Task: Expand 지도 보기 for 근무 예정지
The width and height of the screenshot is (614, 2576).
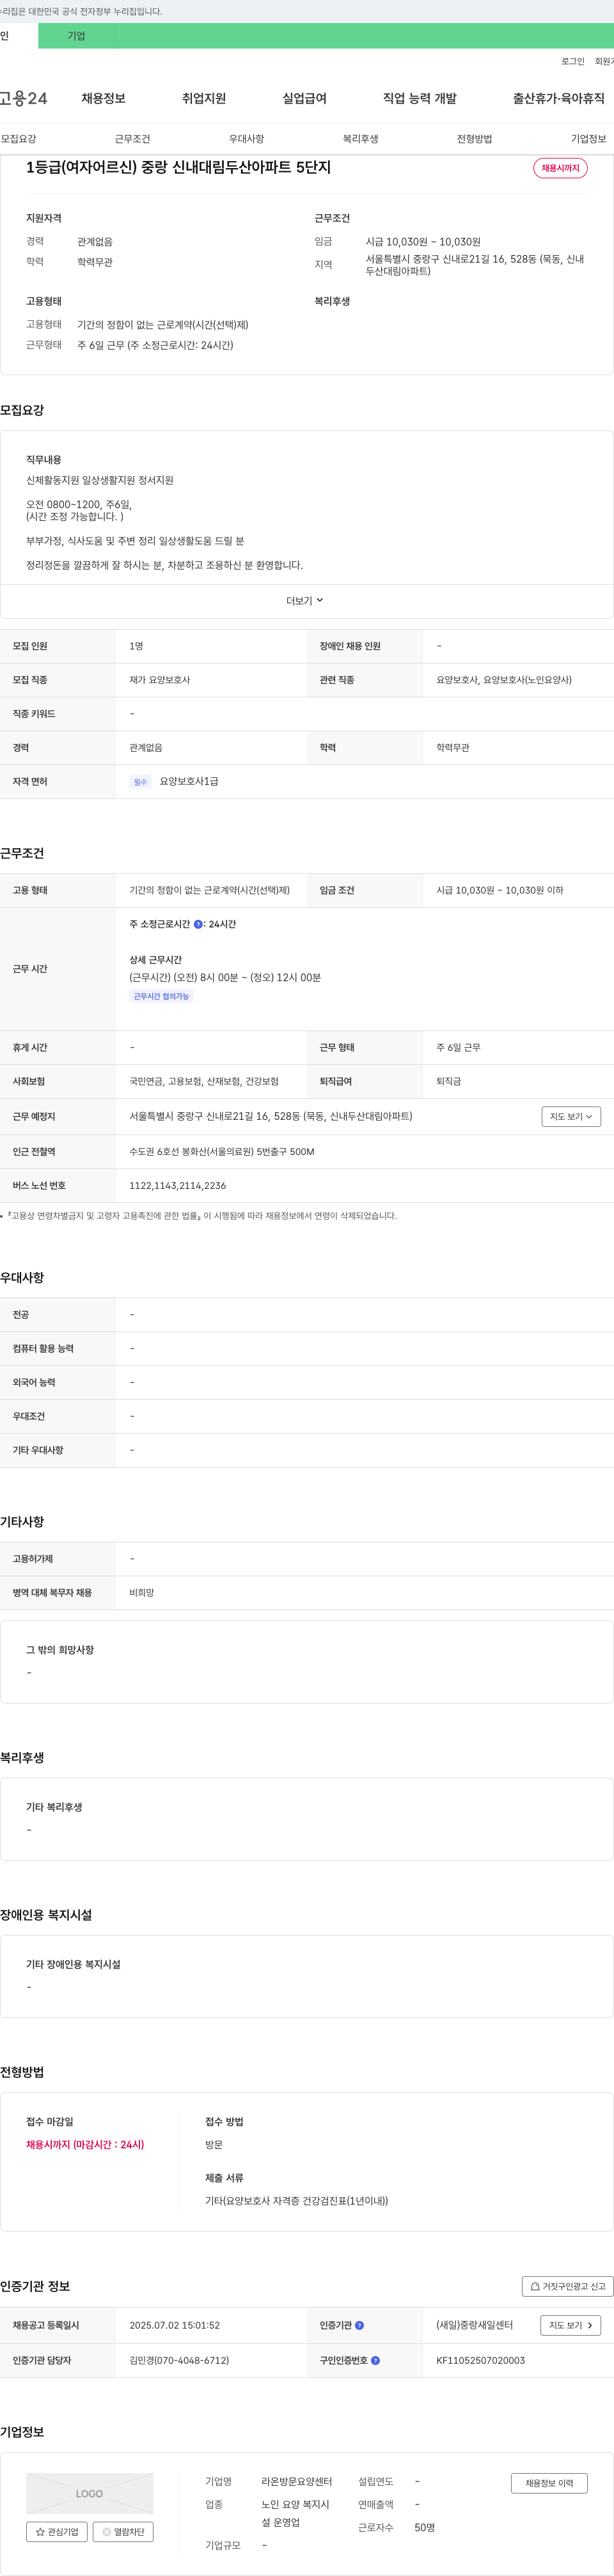Action: (571, 1117)
